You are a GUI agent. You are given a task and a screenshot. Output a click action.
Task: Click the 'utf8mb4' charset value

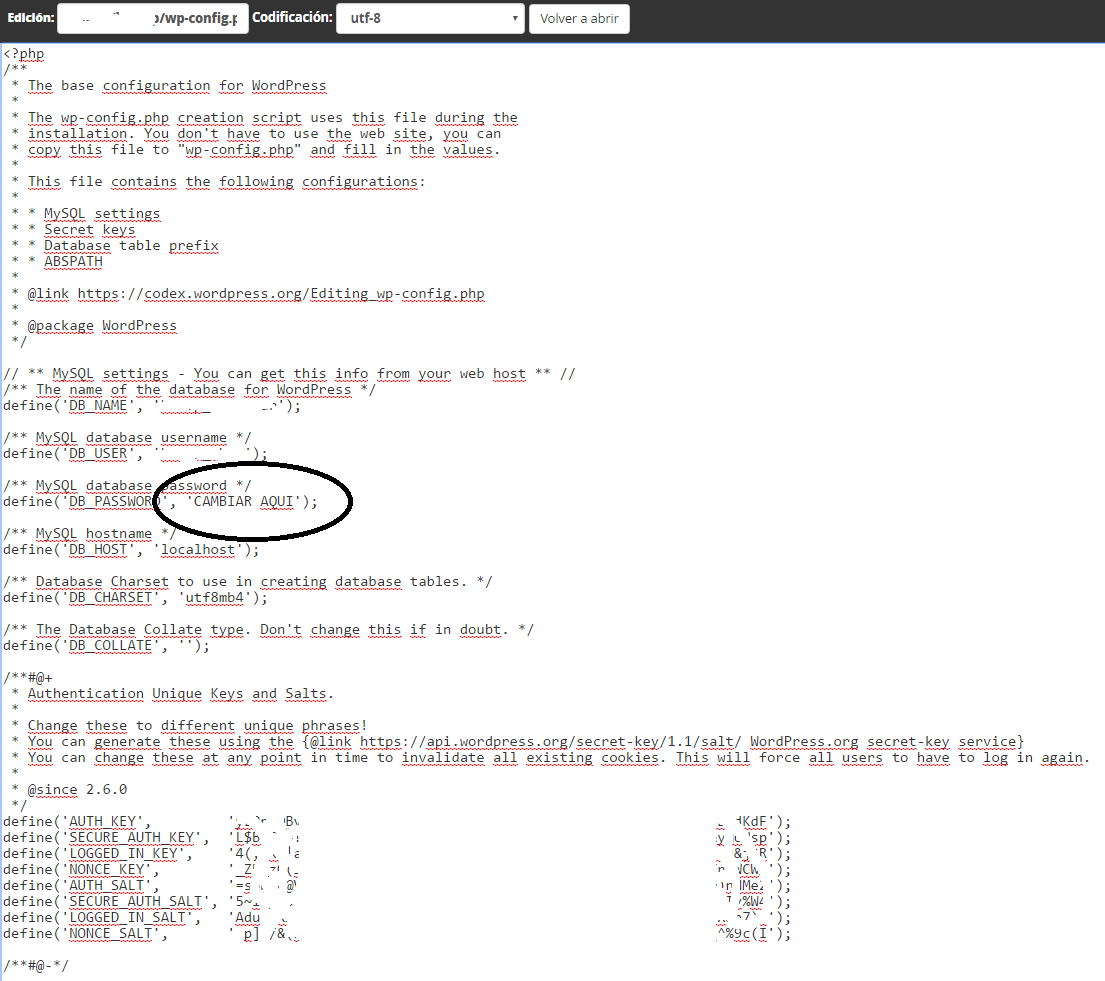[214, 598]
